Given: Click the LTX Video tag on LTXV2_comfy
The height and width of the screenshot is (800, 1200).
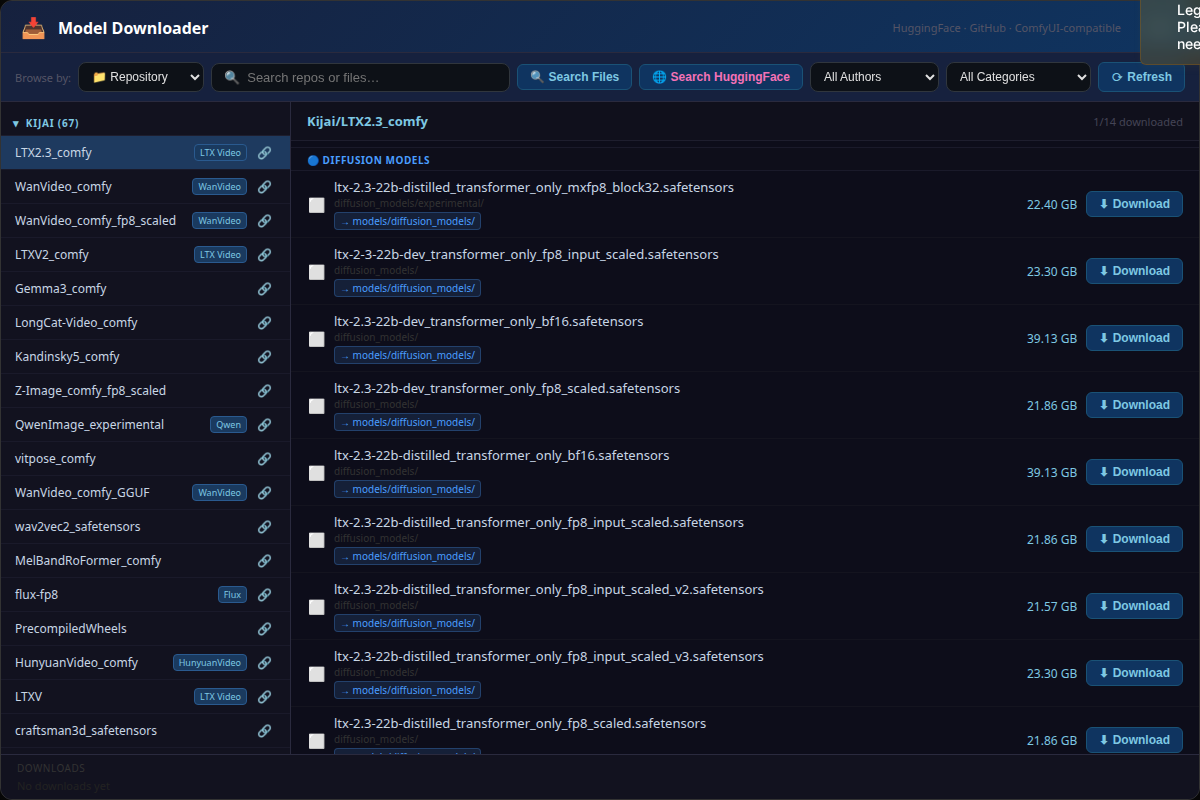Looking at the screenshot, I should (220, 255).
